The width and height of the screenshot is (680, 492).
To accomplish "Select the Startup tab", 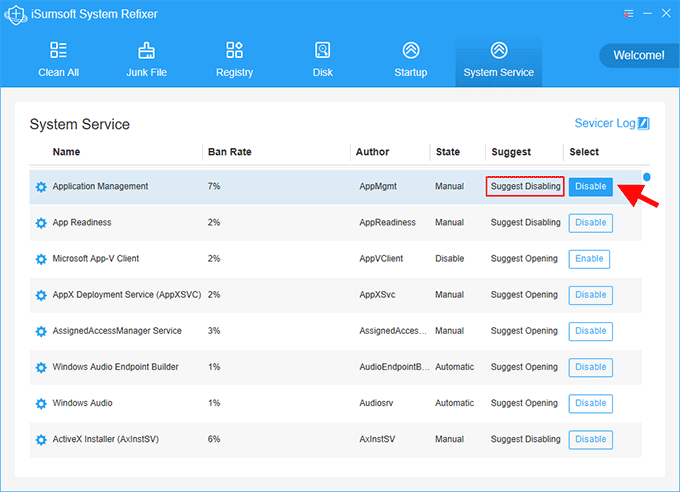I will pos(411,60).
